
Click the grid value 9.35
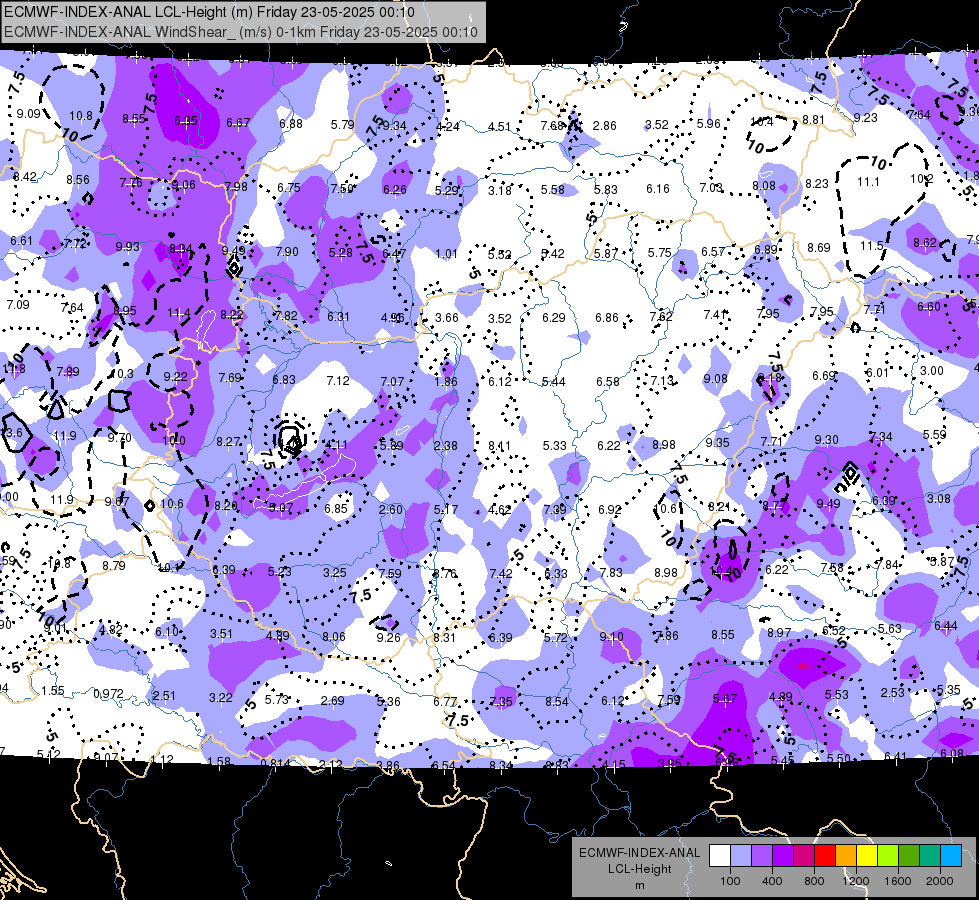(x=717, y=442)
